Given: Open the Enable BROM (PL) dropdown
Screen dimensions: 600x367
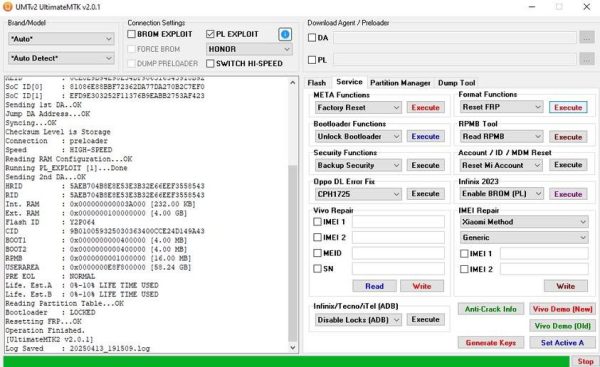Looking at the screenshot, I should tap(501, 194).
